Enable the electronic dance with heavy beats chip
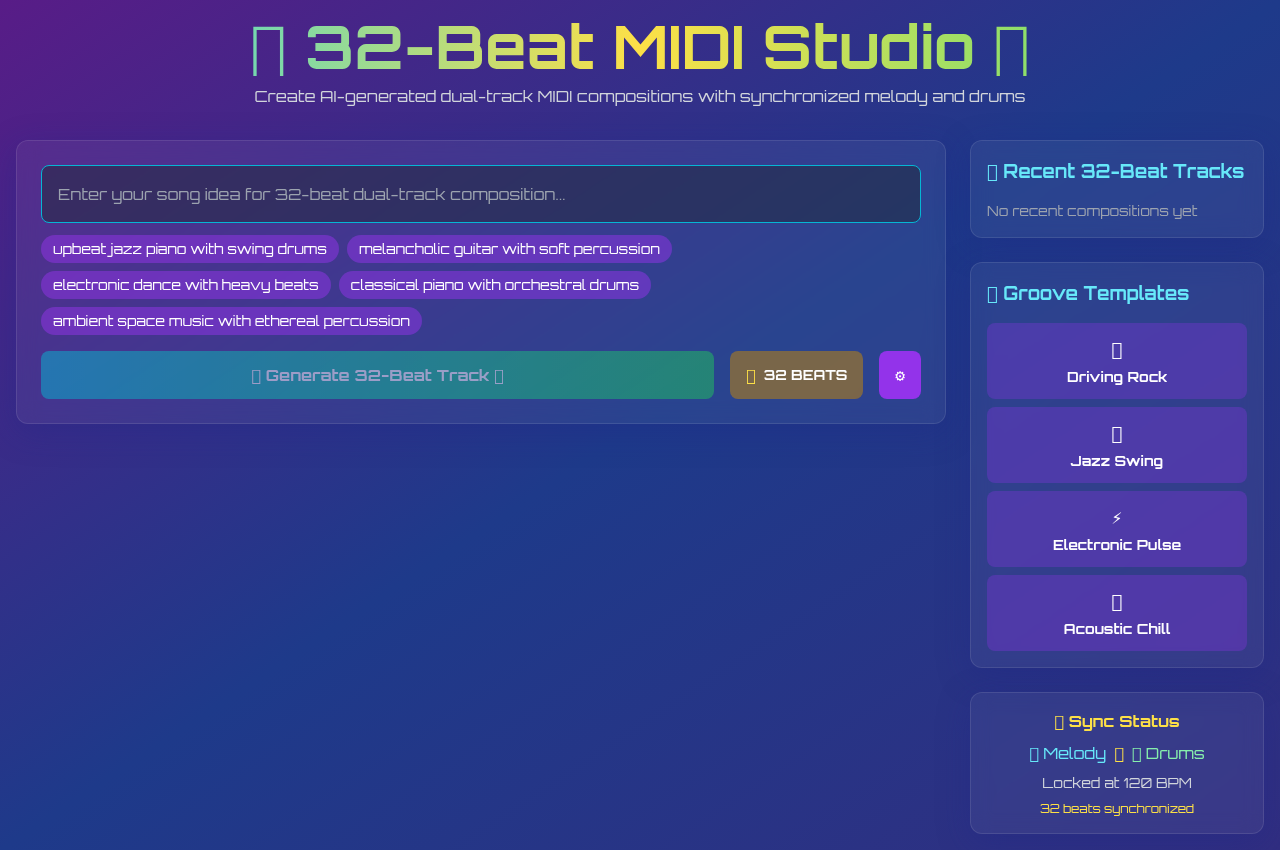 coord(186,284)
